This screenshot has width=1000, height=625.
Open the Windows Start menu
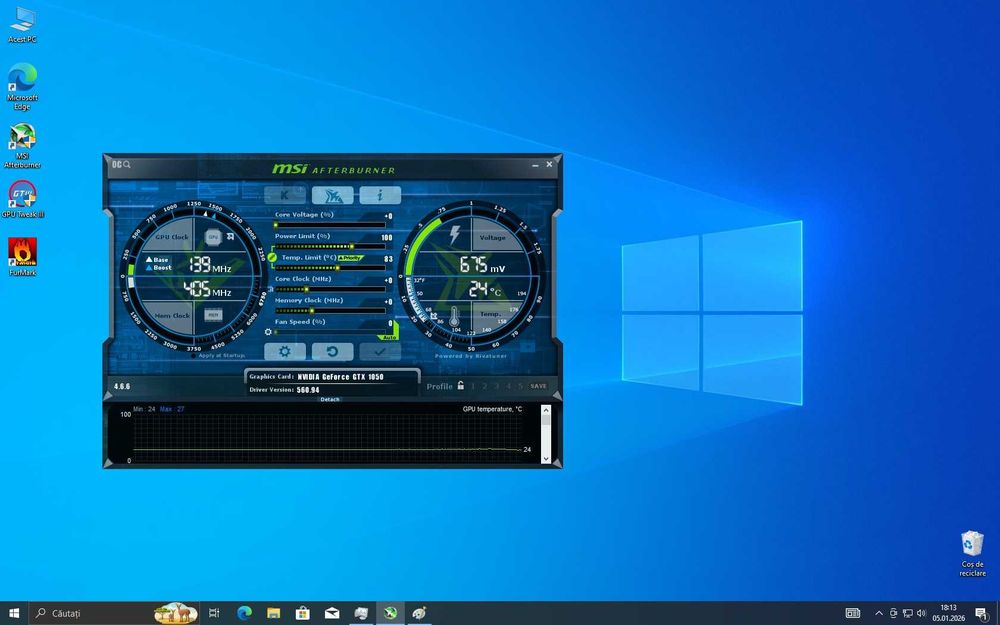[x=14, y=613]
